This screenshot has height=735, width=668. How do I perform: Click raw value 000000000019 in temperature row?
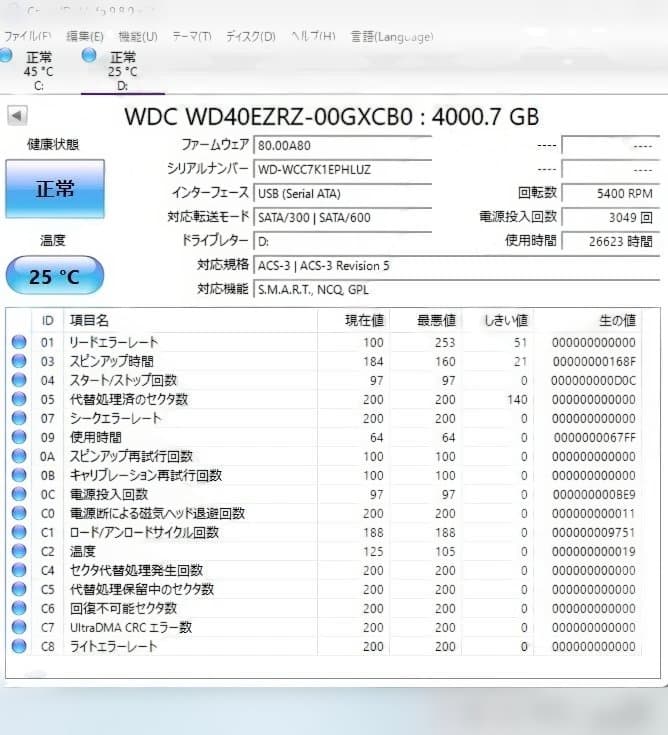[x=593, y=551]
